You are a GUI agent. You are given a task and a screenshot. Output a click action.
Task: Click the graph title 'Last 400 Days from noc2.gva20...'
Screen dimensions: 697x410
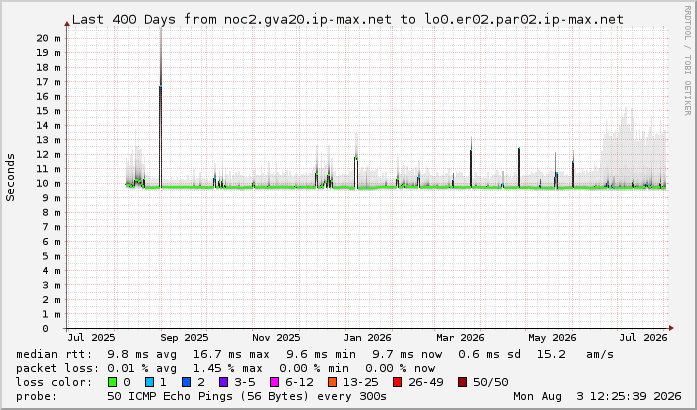pyautogui.click(x=348, y=20)
